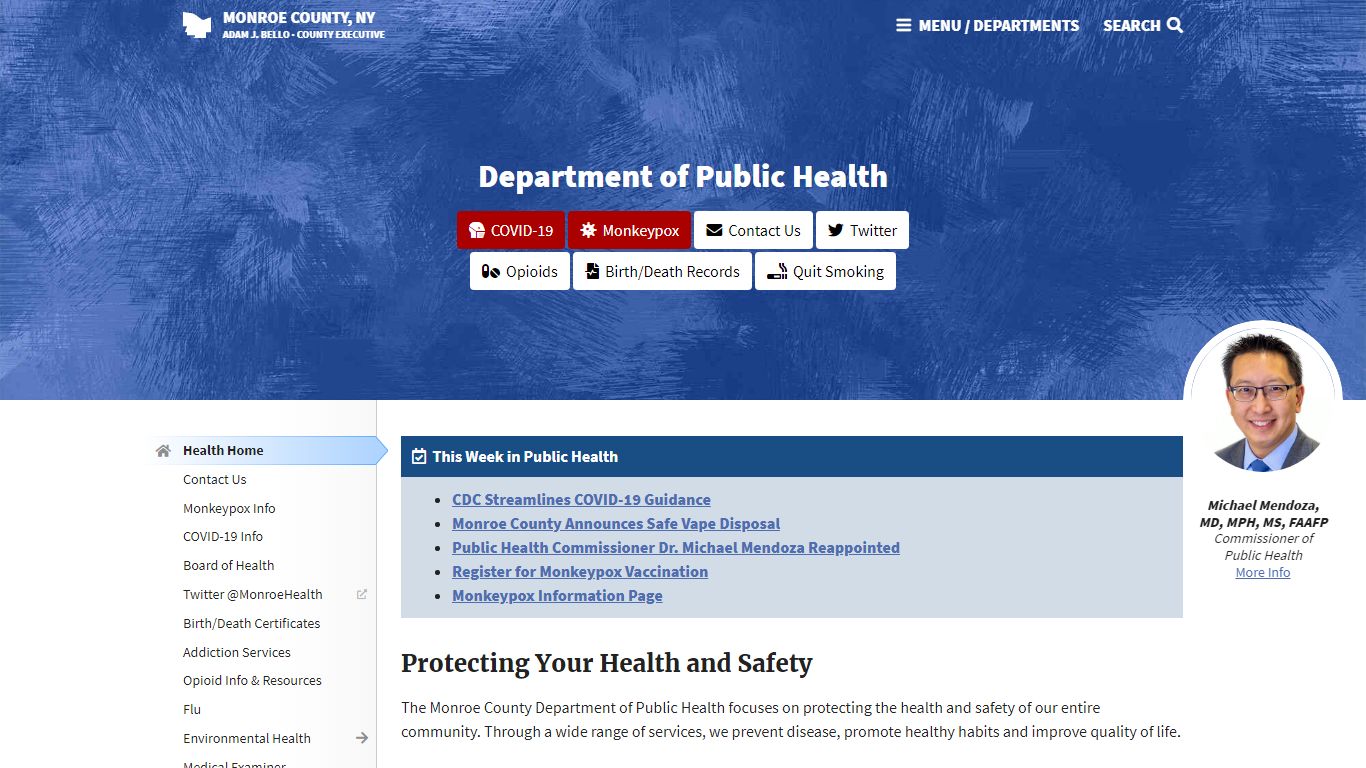Click the search magnifier icon
Image resolution: width=1366 pixels, height=768 pixels.
(x=1175, y=25)
